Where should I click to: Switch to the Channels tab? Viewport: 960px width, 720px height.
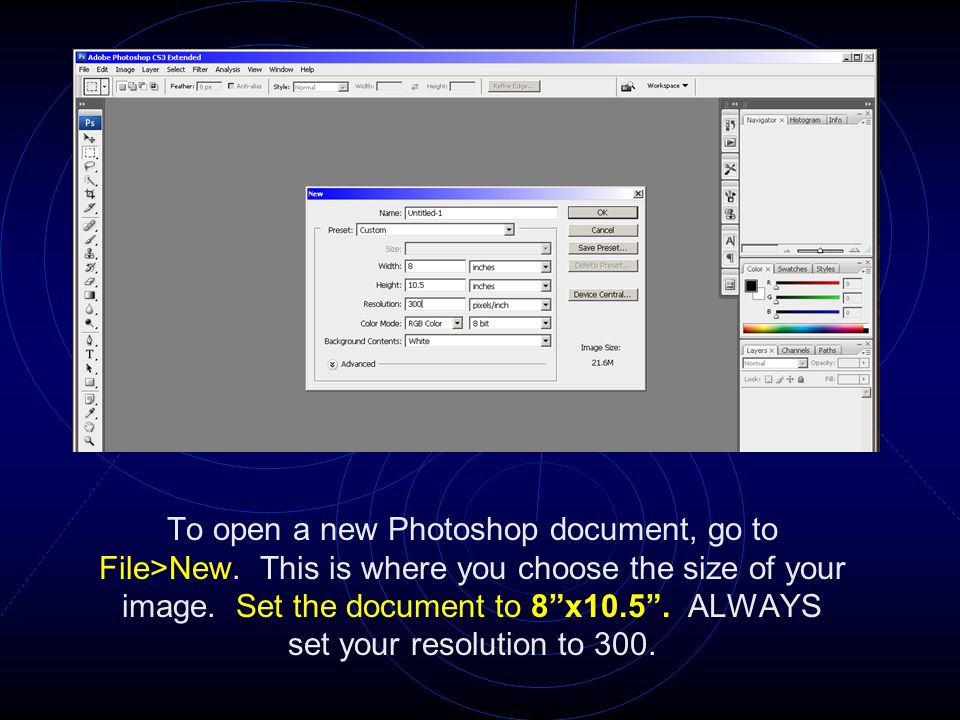(x=795, y=350)
